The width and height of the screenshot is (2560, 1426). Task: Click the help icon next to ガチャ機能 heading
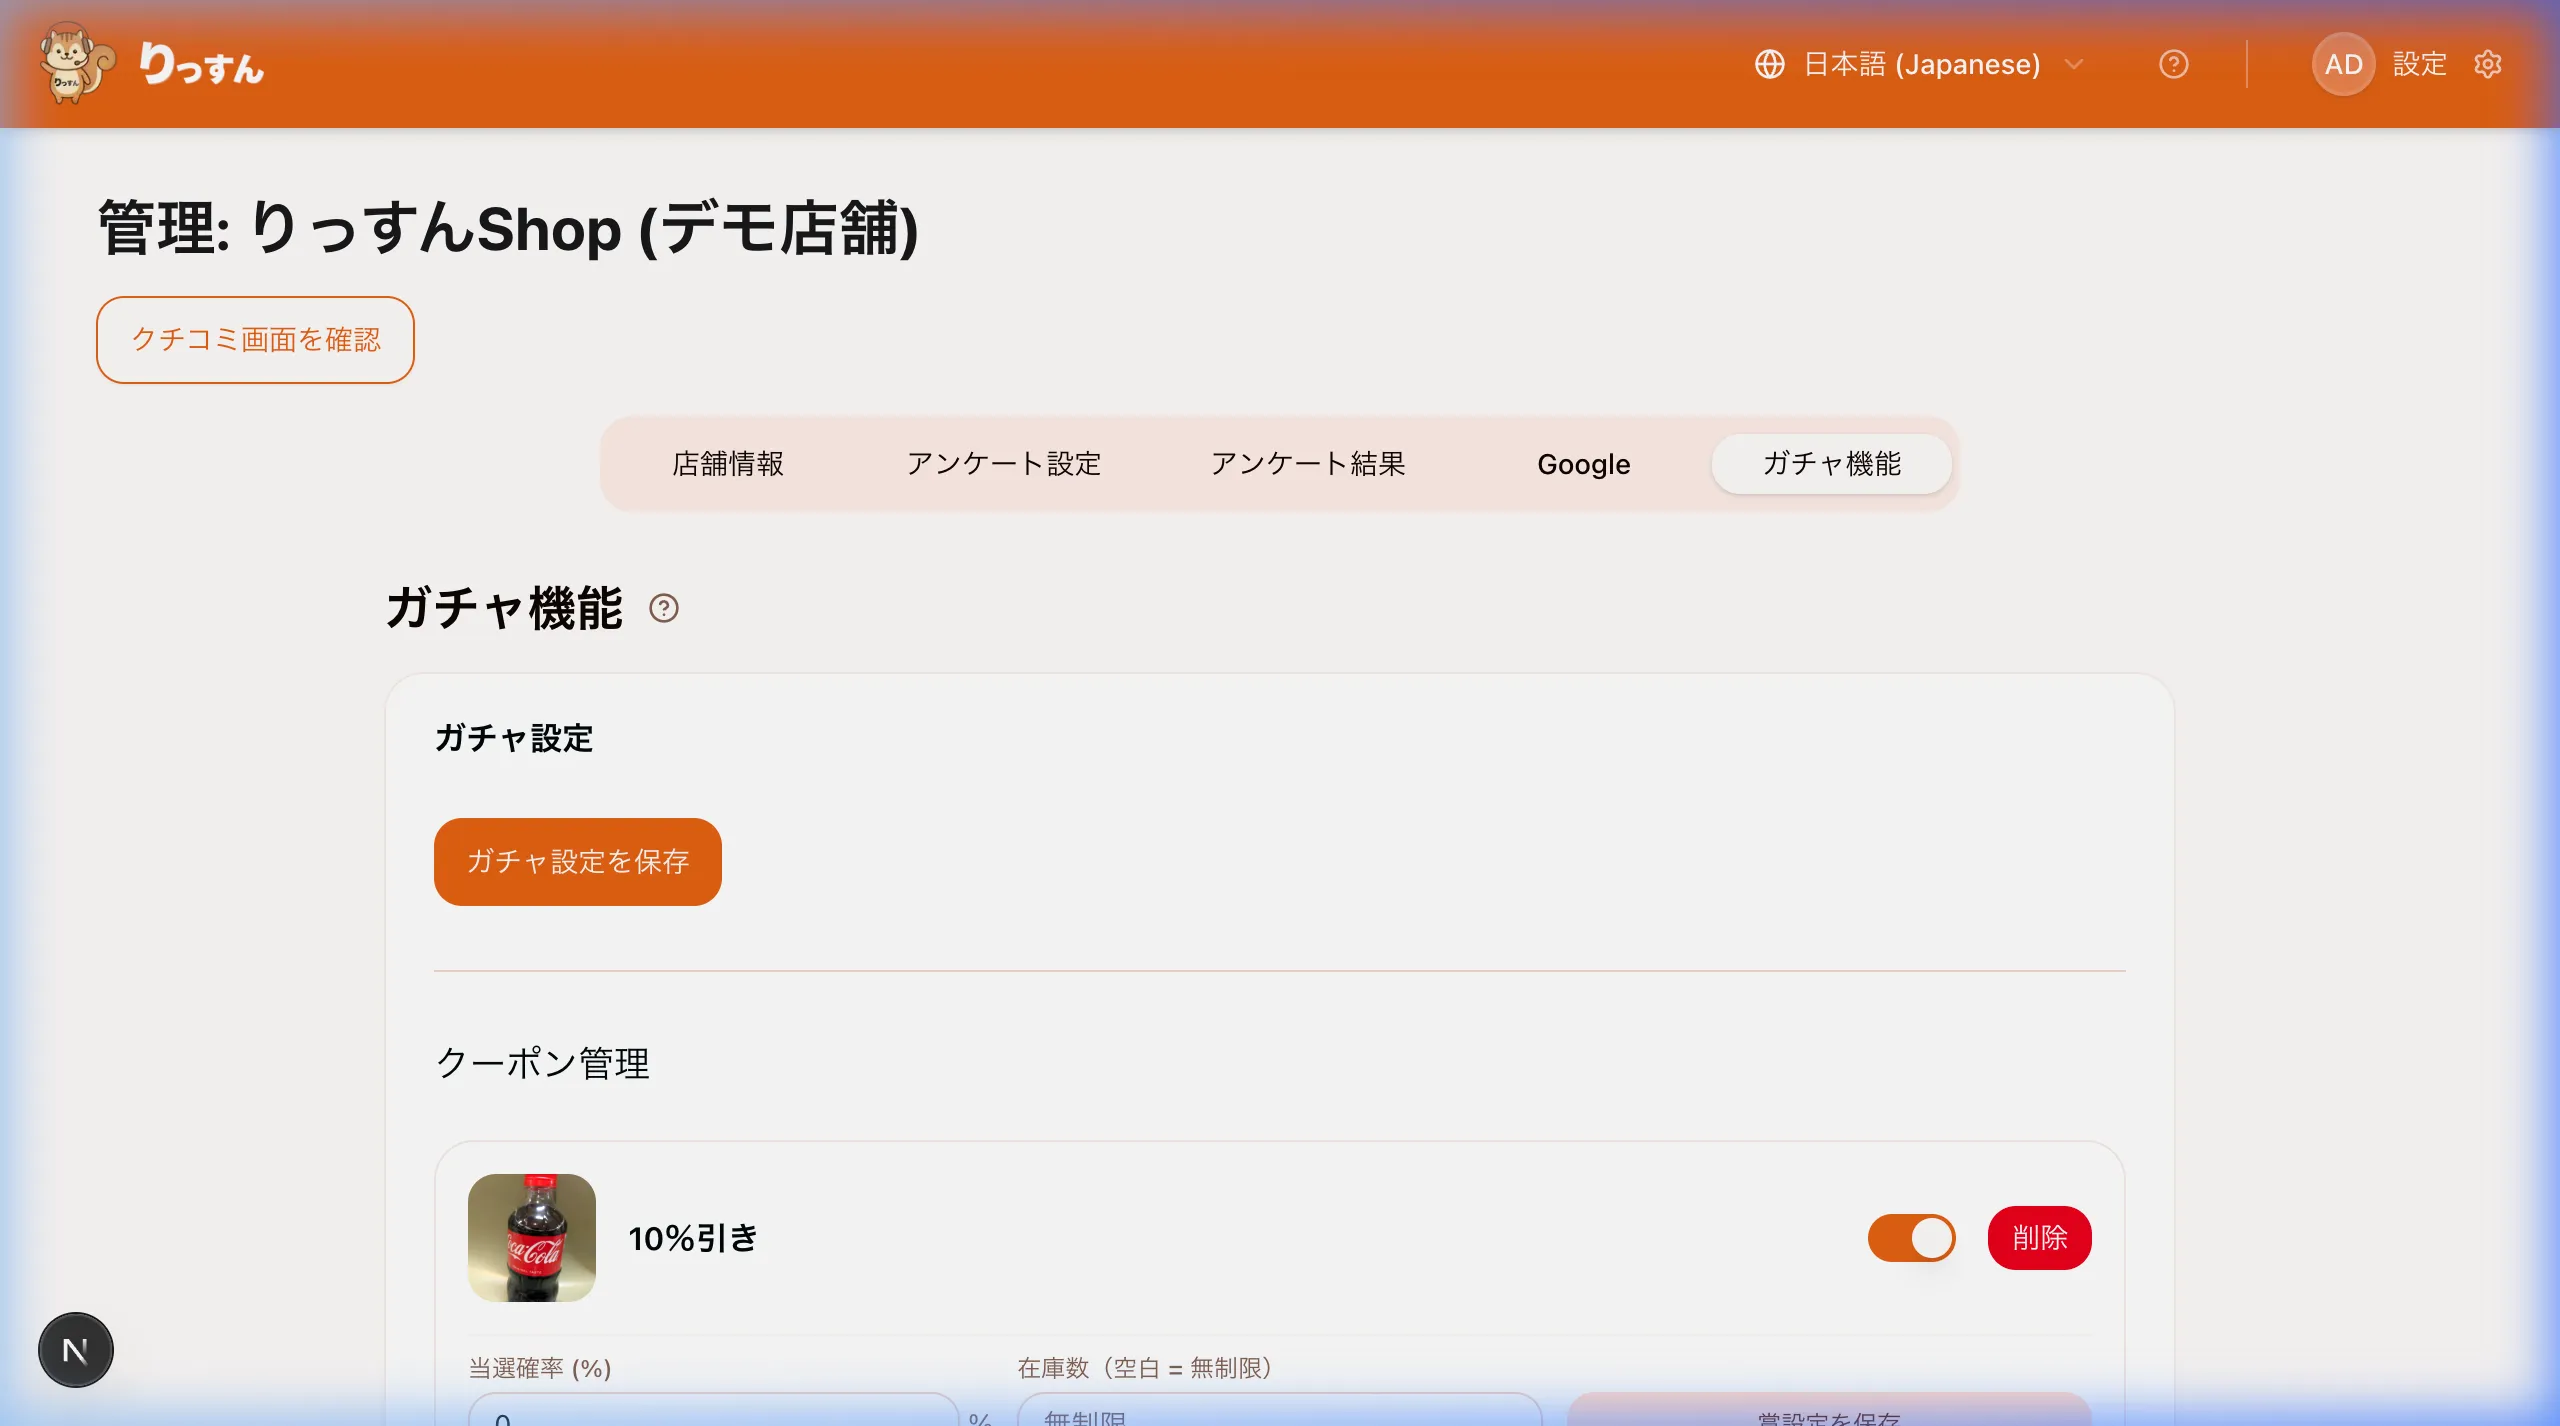tap(664, 608)
